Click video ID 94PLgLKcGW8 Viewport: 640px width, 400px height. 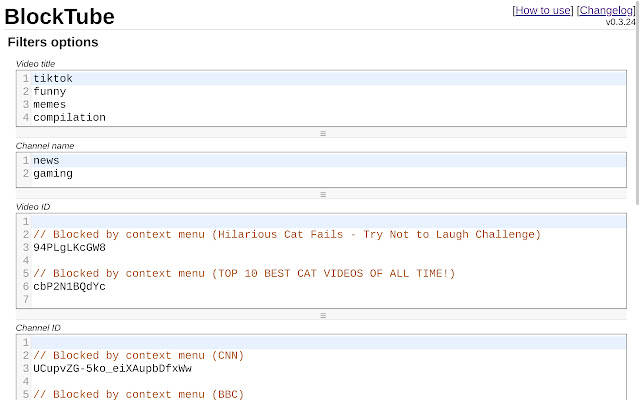(69, 247)
